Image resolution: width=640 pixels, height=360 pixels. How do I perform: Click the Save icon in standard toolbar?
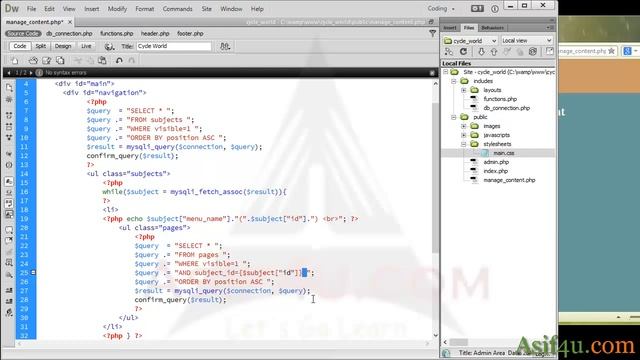point(47,61)
